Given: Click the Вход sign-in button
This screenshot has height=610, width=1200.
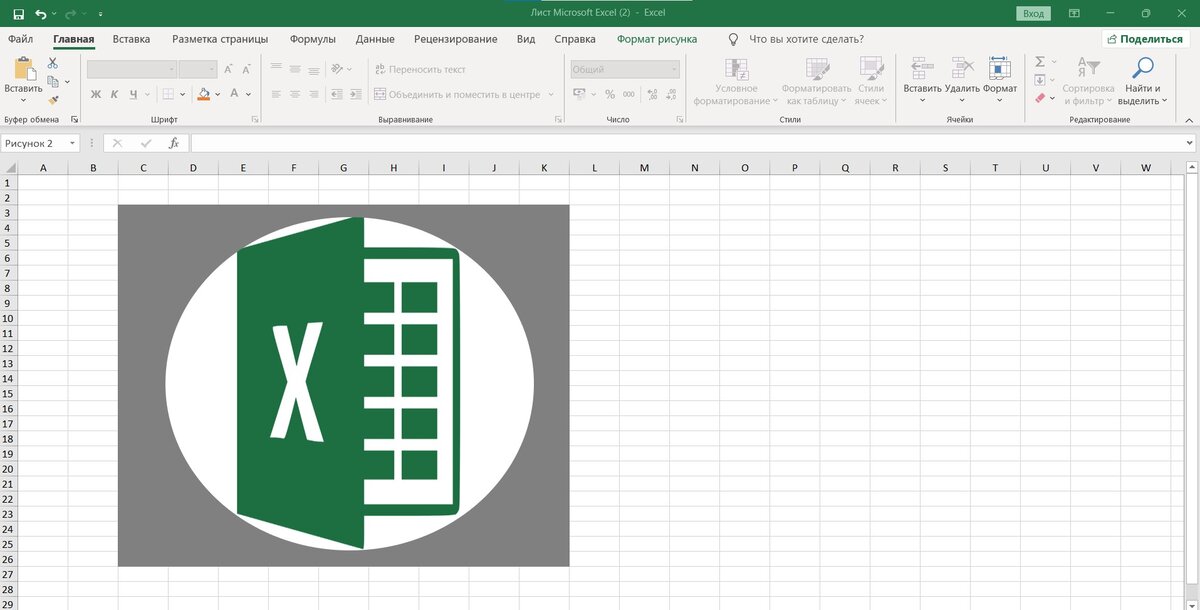Looking at the screenshot, I should [x=1033, y=14].
